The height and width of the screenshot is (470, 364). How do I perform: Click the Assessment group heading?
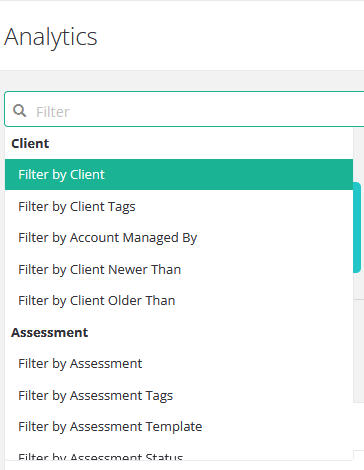[x=50, y=333]
